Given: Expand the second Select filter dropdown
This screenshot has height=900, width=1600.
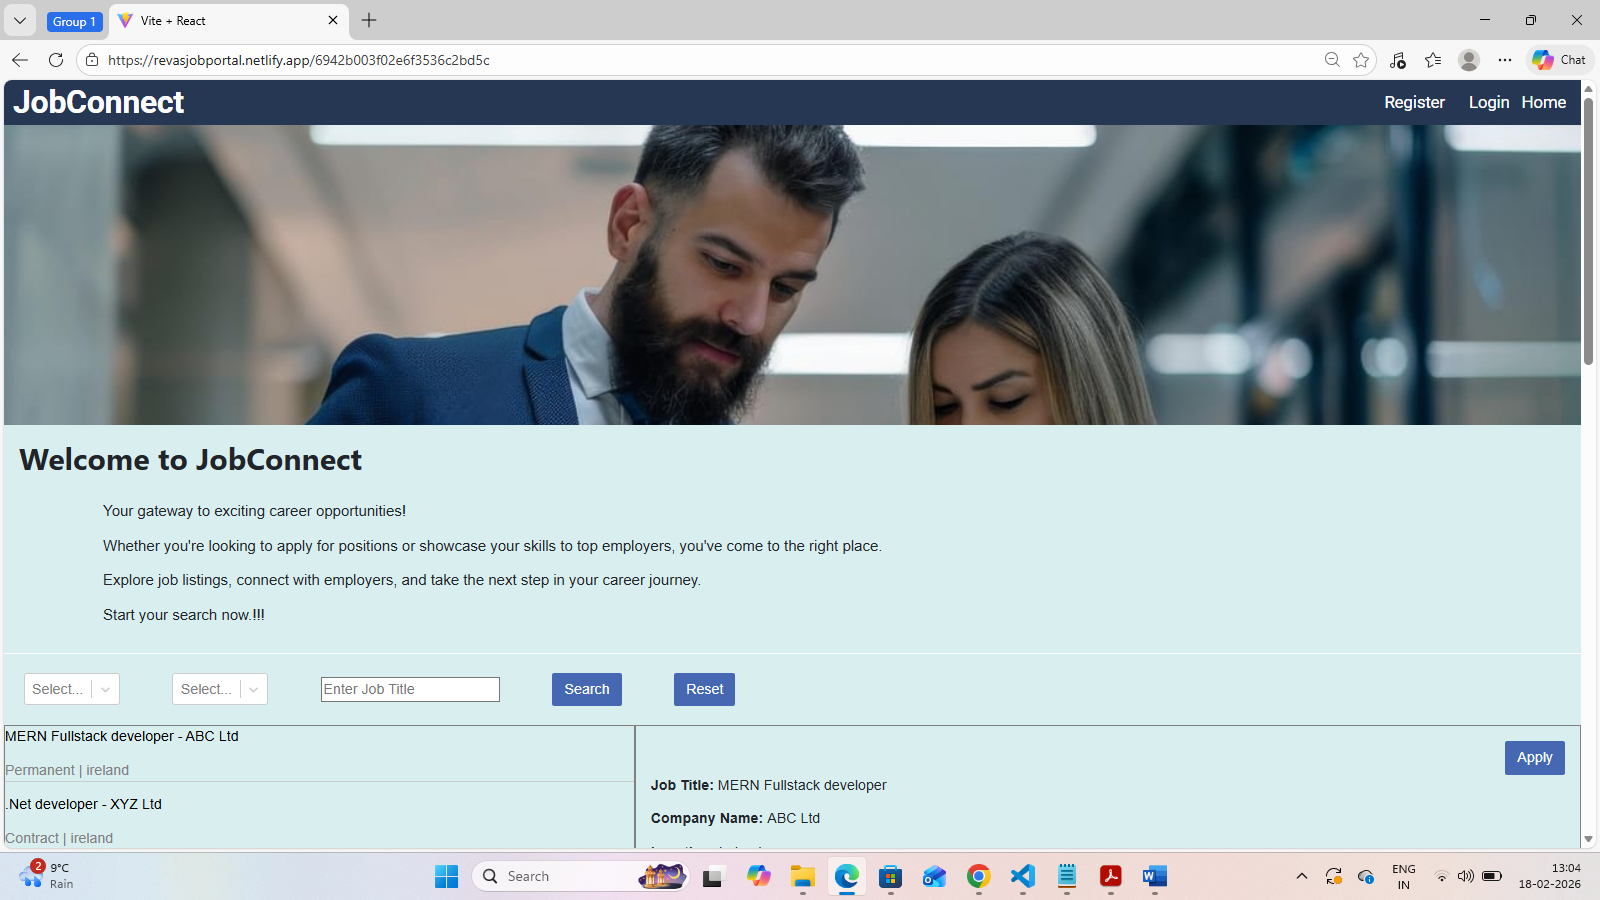Looking at the screenshot, I should (219, 689).
